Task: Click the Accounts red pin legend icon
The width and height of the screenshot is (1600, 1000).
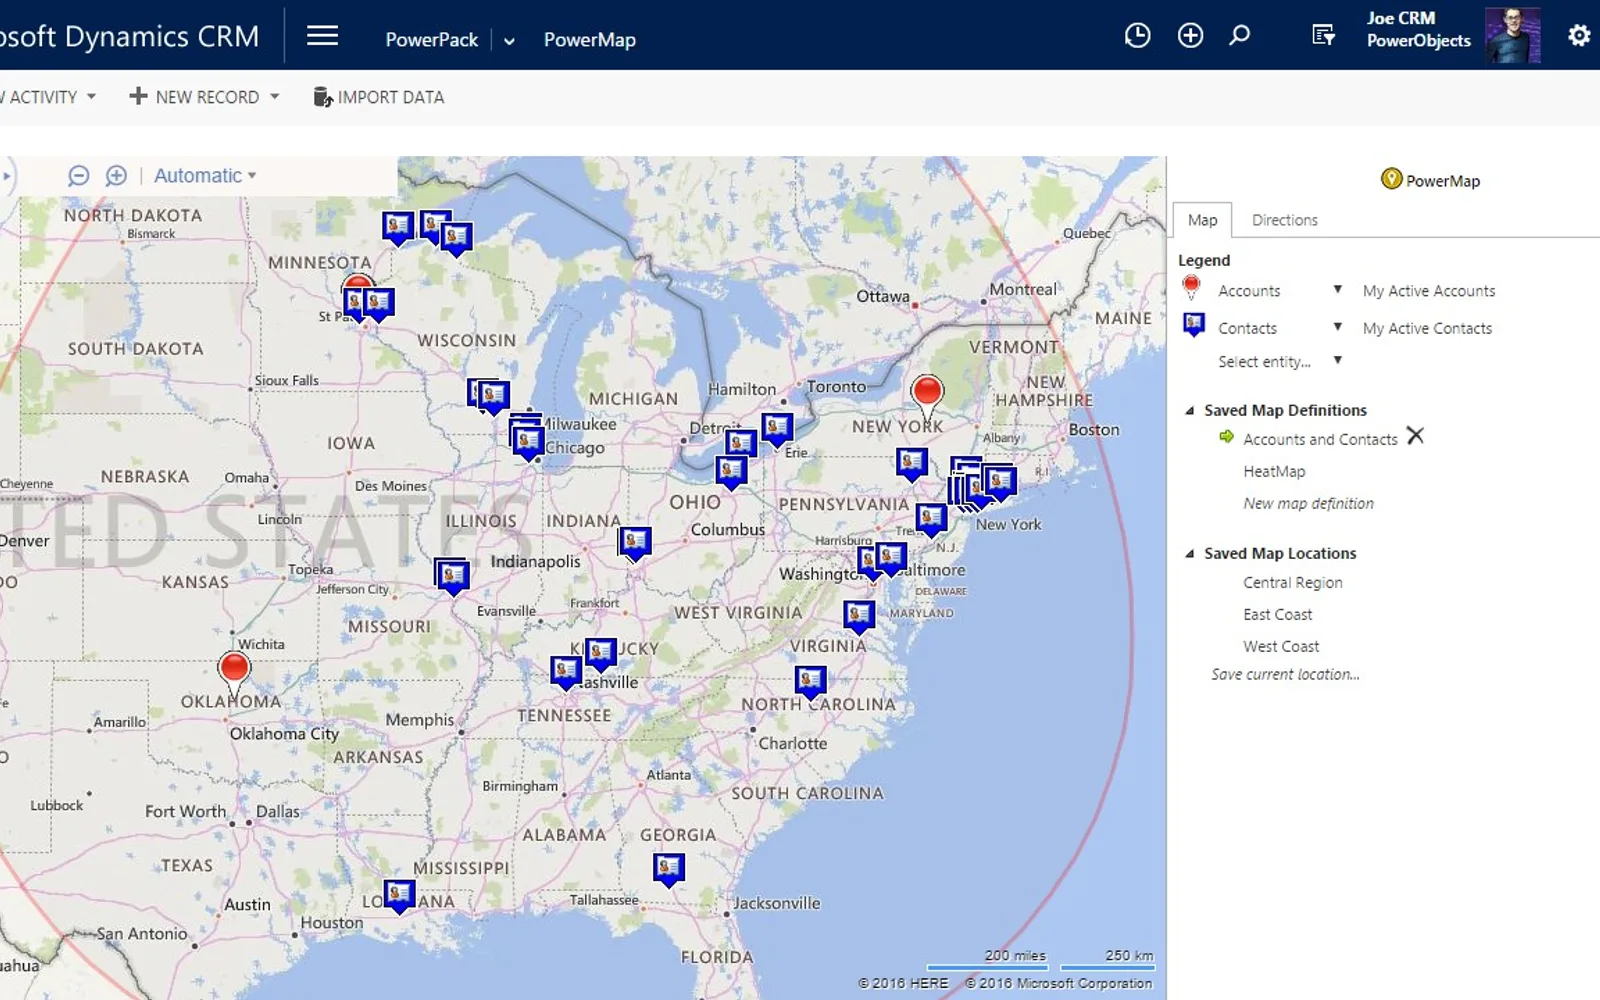Action: coord(1191,288)
